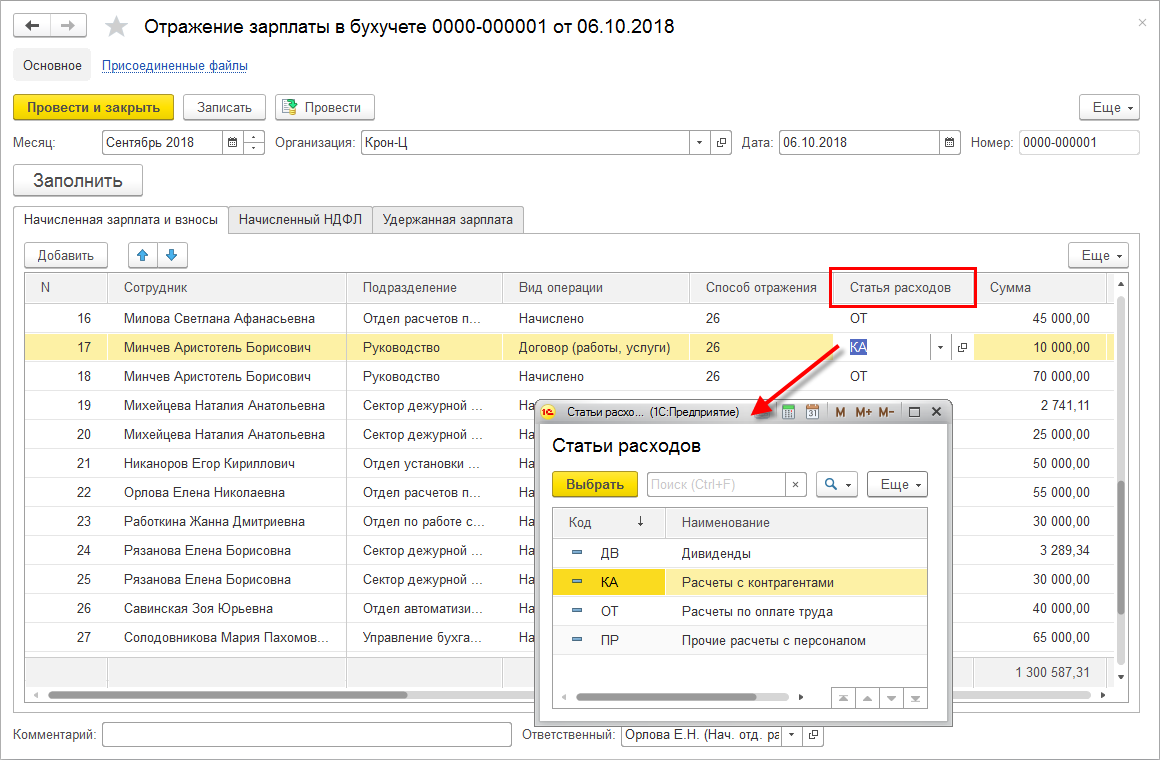This screenshot has width=1160, height=760.
Task: Step the Месяц value with the spinner
Action: (253, 142)
